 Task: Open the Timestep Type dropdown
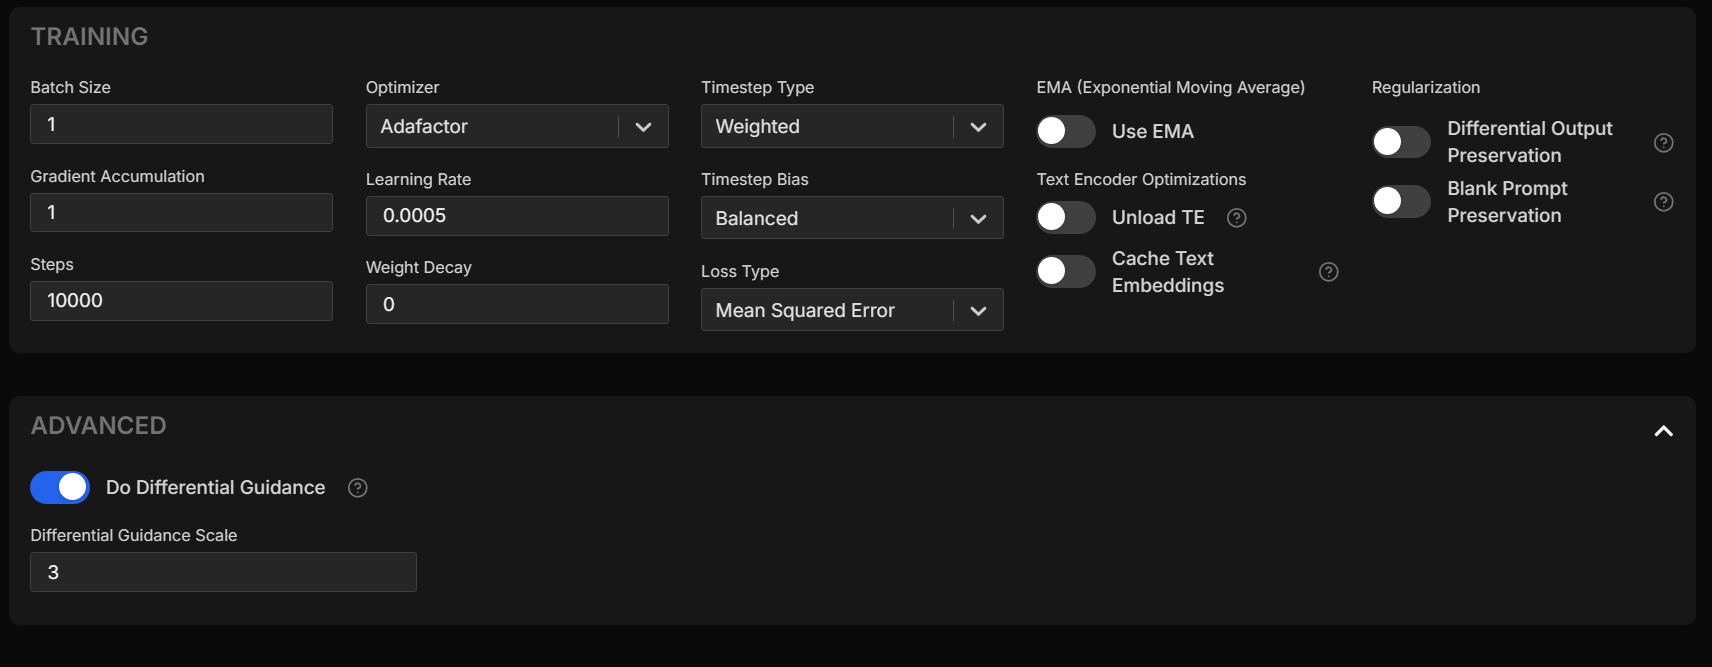852,127
